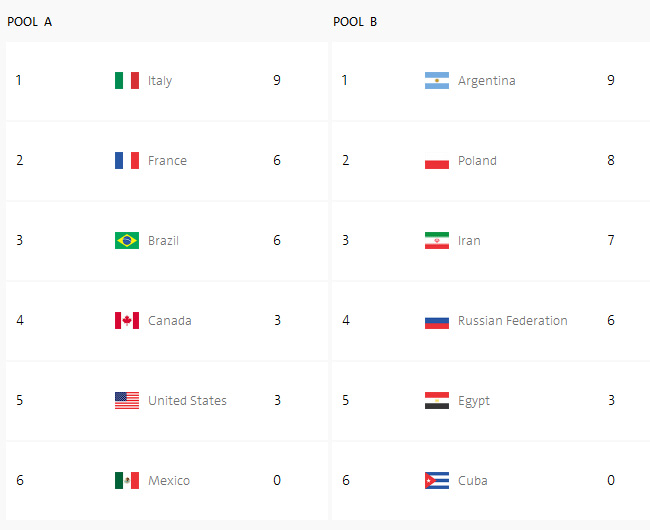Click the Italy flag icon
Viewport: 650px width, 530px height.
coord(127,80)
